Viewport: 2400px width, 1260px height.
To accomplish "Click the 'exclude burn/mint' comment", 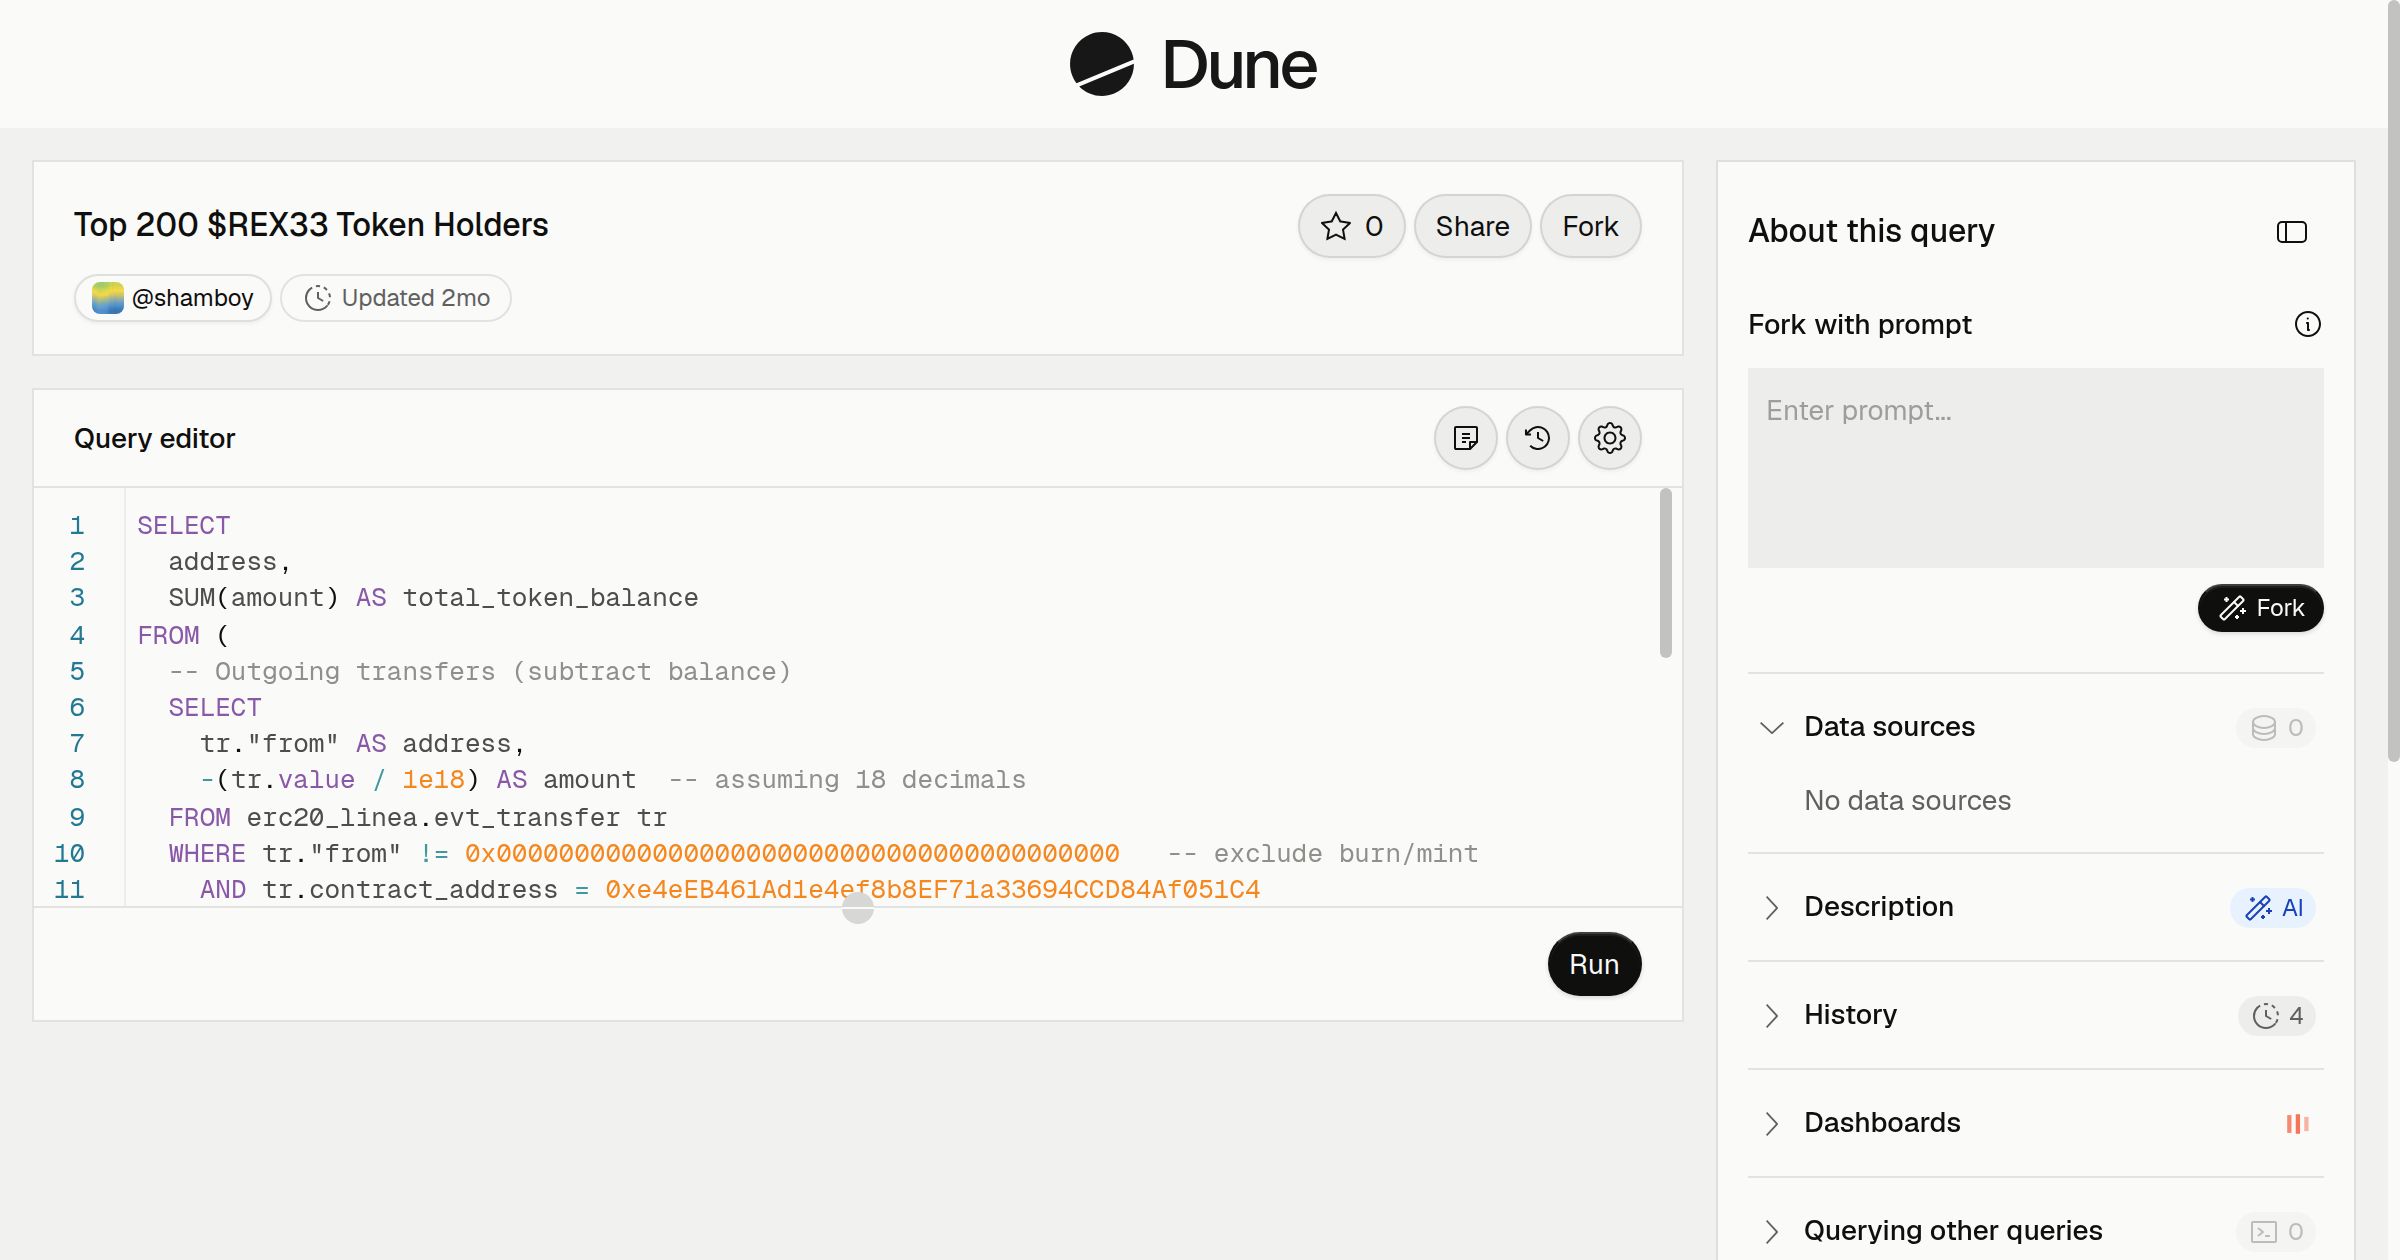I will tap(1323, 854).
